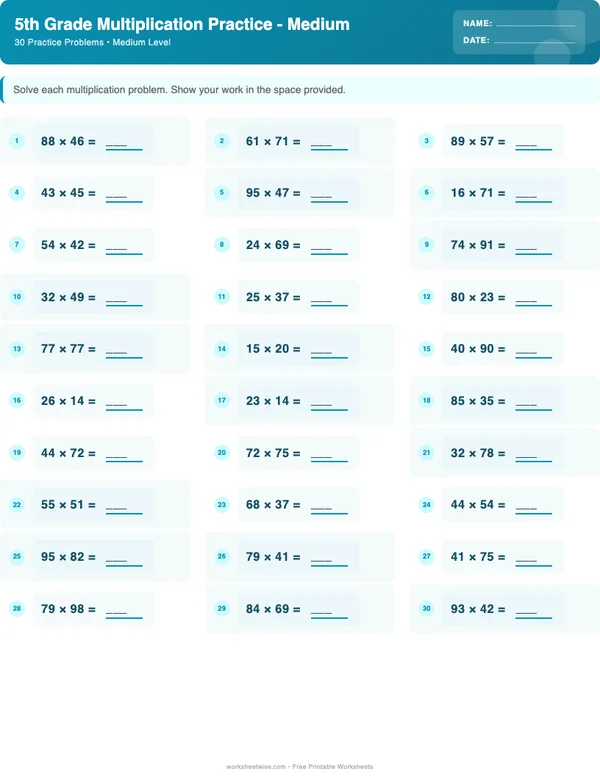
Task: Click the solve instructions banner text
Action: click(179, 90)
